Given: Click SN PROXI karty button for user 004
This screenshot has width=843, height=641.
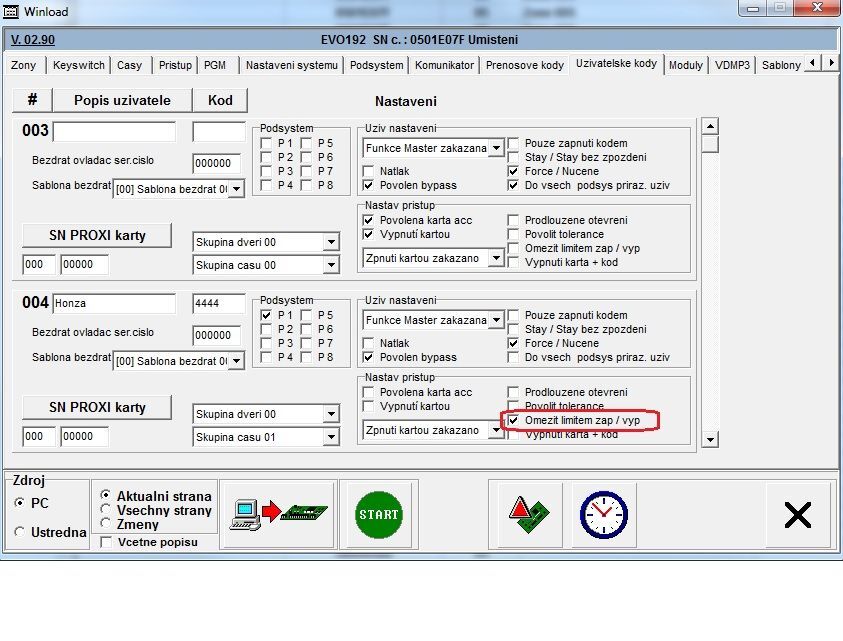Looking at the screenshot, I should point(97,407).
